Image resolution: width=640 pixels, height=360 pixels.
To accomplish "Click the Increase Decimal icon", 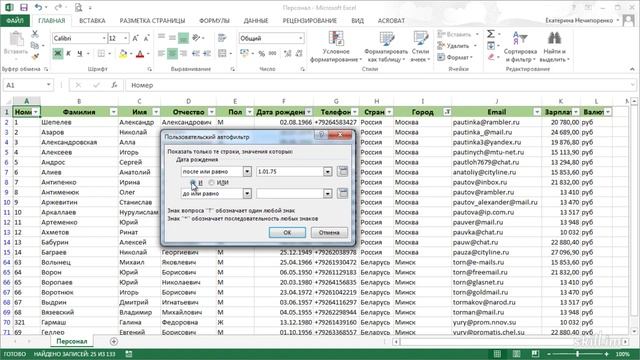I will [x=287, y=53].
